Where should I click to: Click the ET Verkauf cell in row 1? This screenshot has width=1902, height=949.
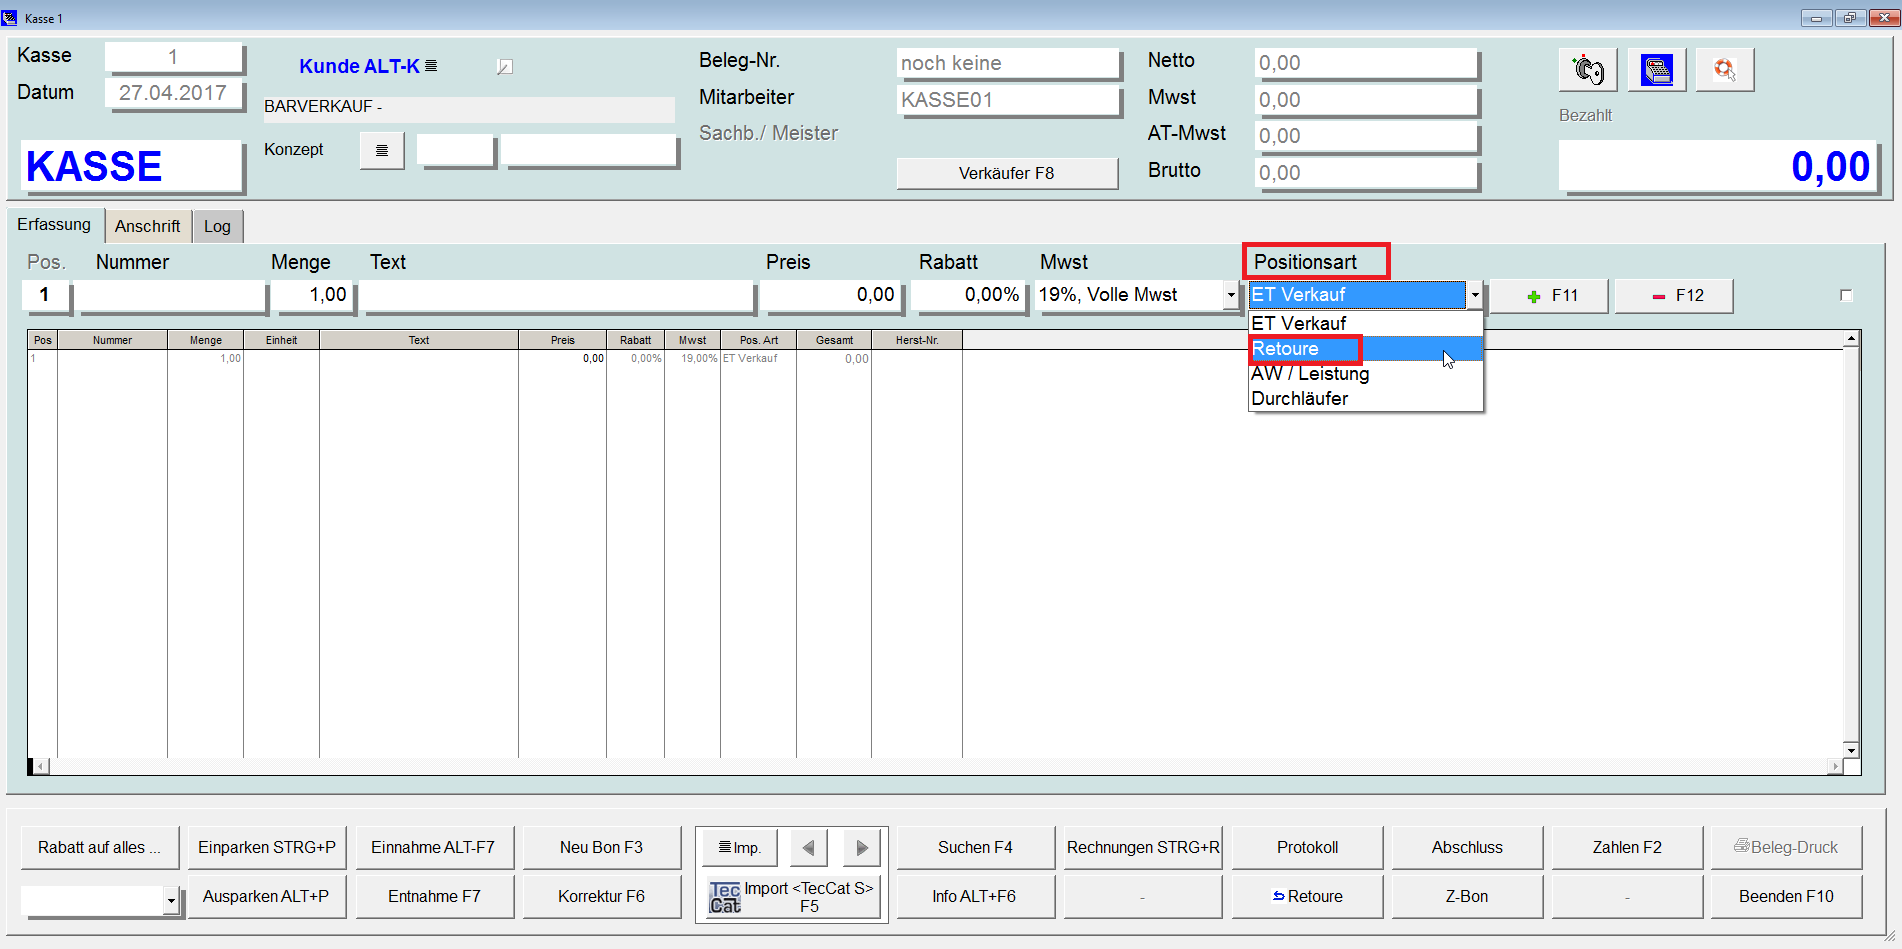(758, 358)
